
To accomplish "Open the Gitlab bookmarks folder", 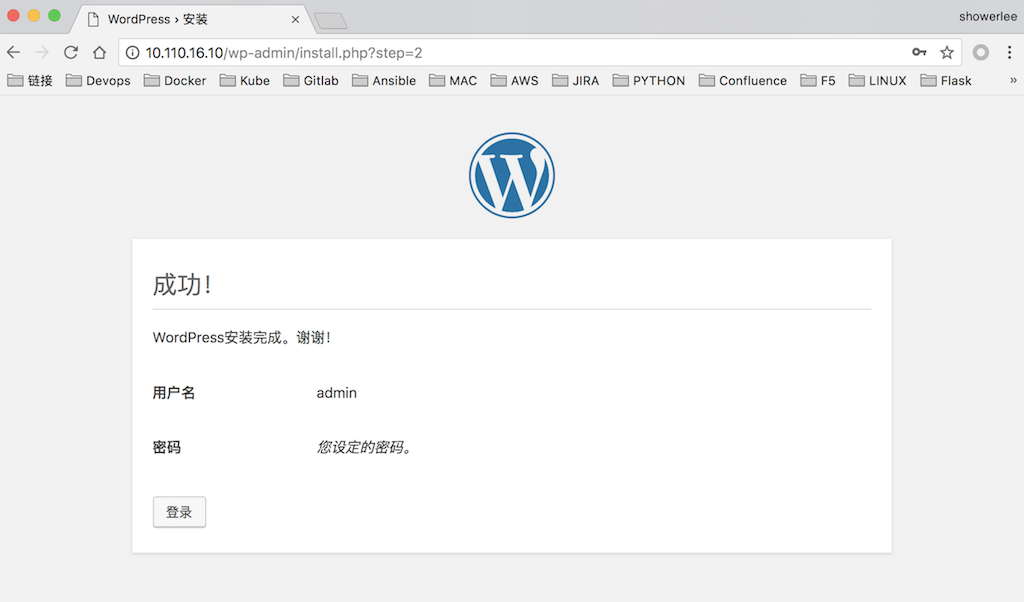I will pos(311,80).
